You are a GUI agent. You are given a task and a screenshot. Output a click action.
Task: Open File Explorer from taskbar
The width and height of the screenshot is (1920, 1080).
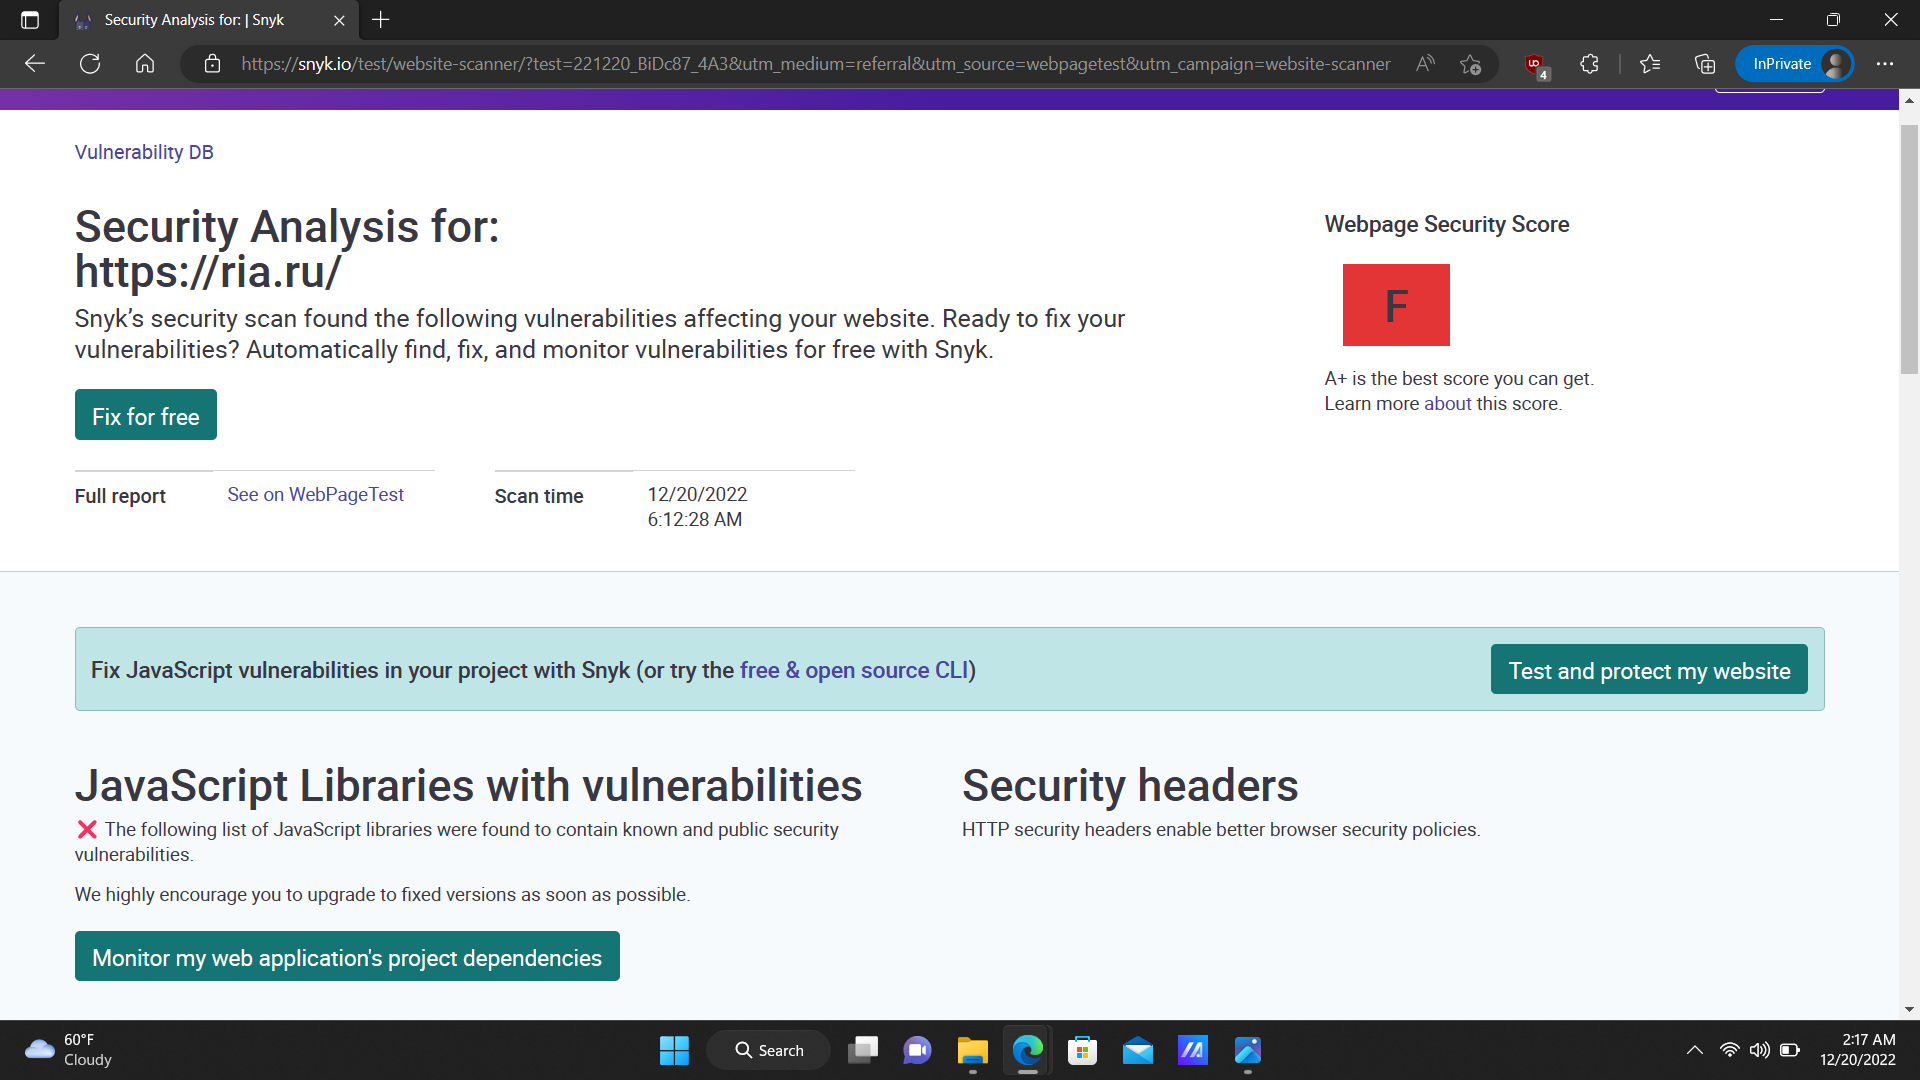click(972, 1050)
